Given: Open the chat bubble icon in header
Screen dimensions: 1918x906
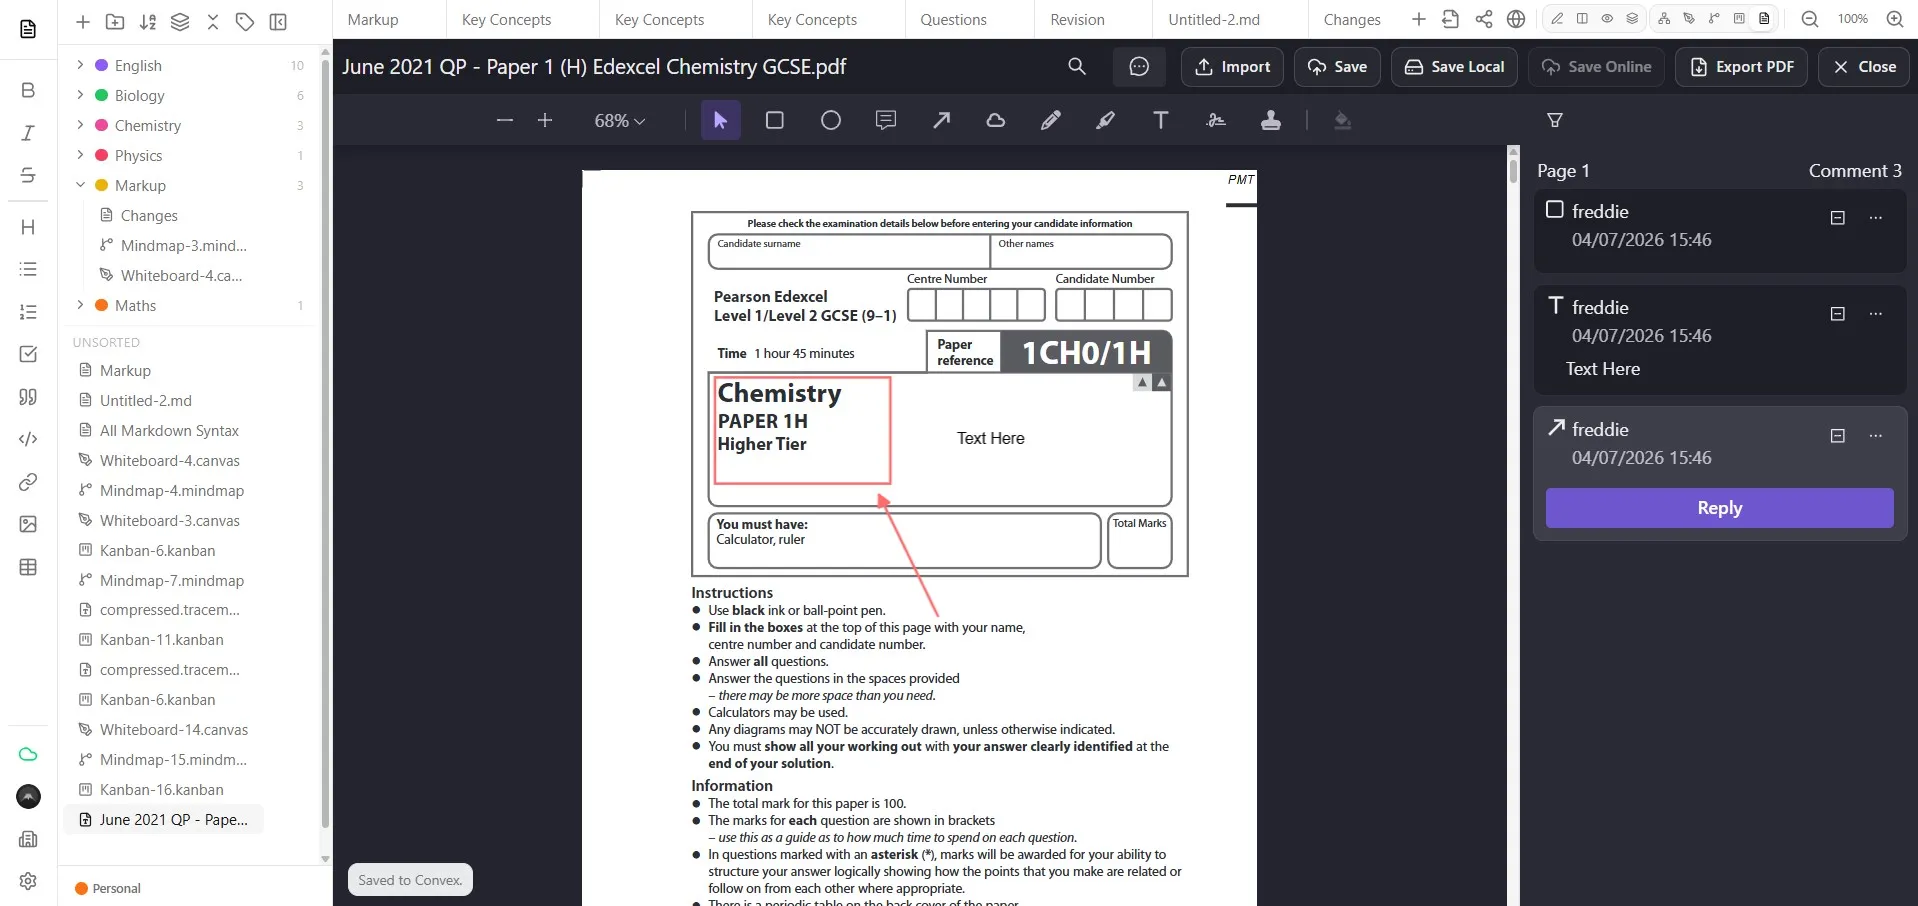Looking at the screenshot, I should point(1139,66).
